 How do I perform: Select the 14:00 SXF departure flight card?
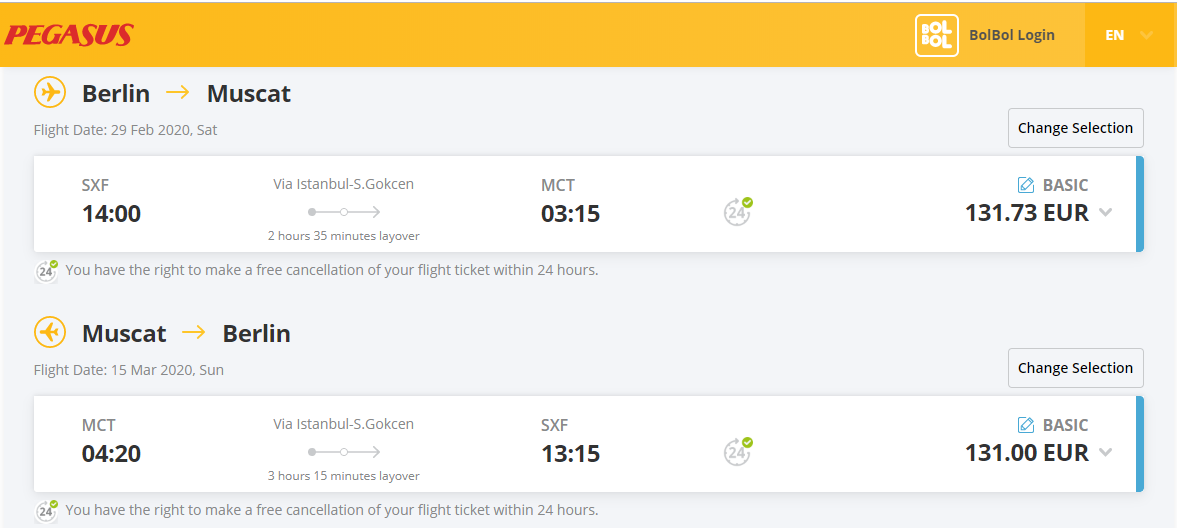point(588,204)
